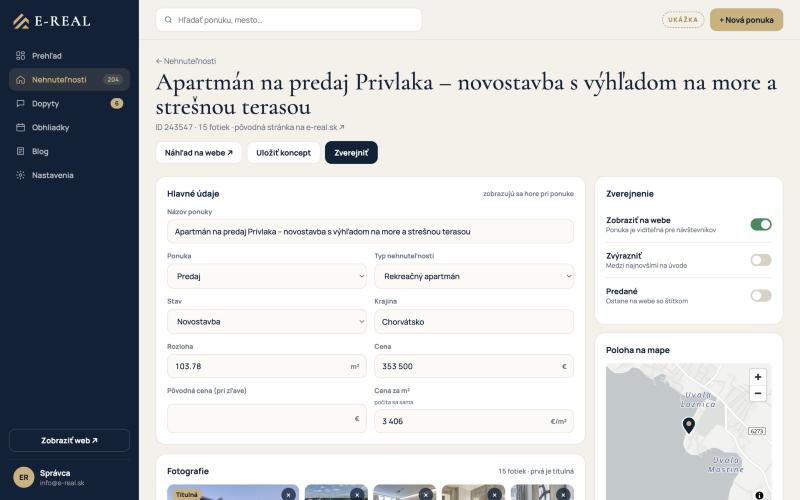Click the Cena field with 353 500
The height and width of the screenshot is (500, 800).
pos(474,366)
